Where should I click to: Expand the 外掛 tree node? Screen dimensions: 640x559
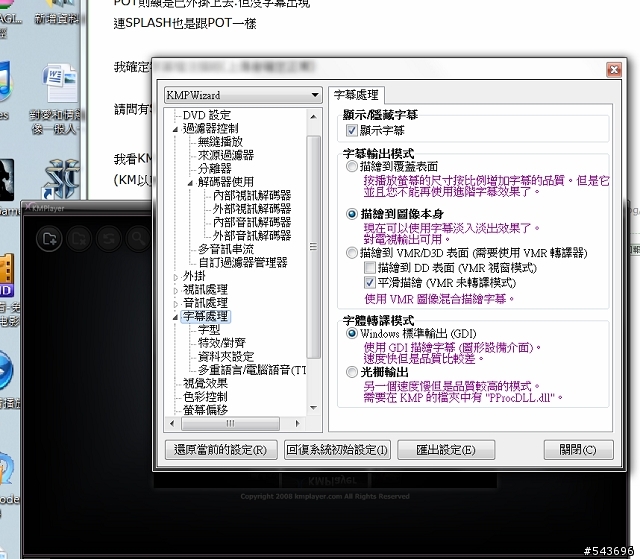[x=176, y=277]
